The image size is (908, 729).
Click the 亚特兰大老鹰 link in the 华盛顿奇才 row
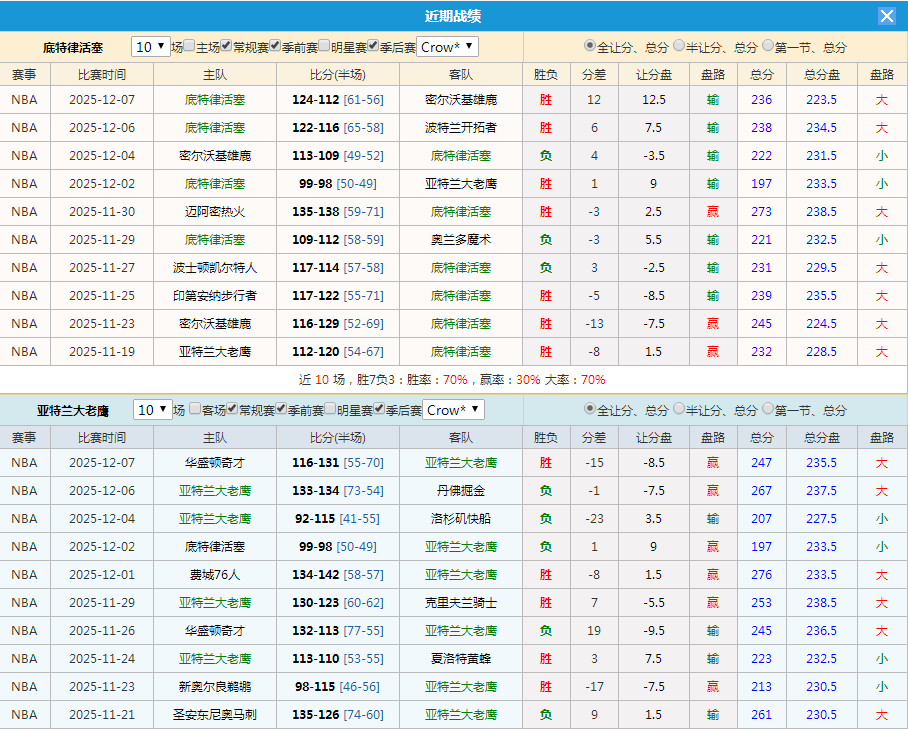pyautogui.click(x=462, y=463)
